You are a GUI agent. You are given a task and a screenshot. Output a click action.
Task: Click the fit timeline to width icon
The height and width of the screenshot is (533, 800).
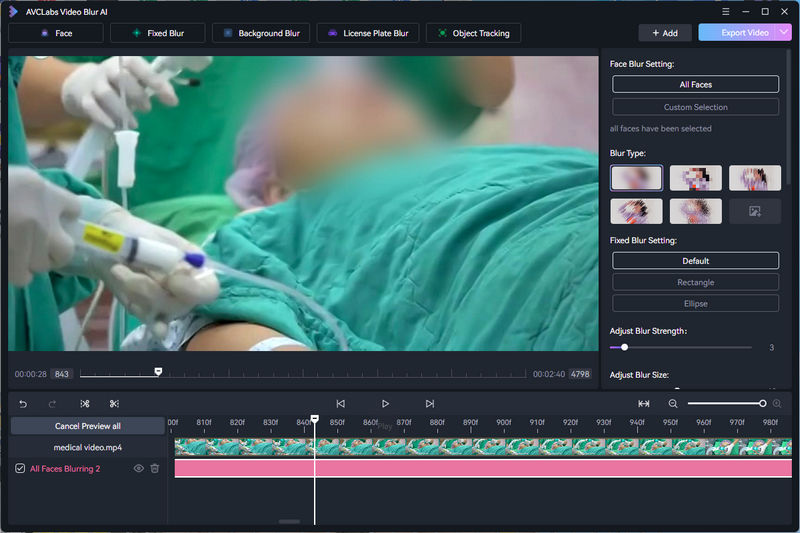[x=644, y=403]
